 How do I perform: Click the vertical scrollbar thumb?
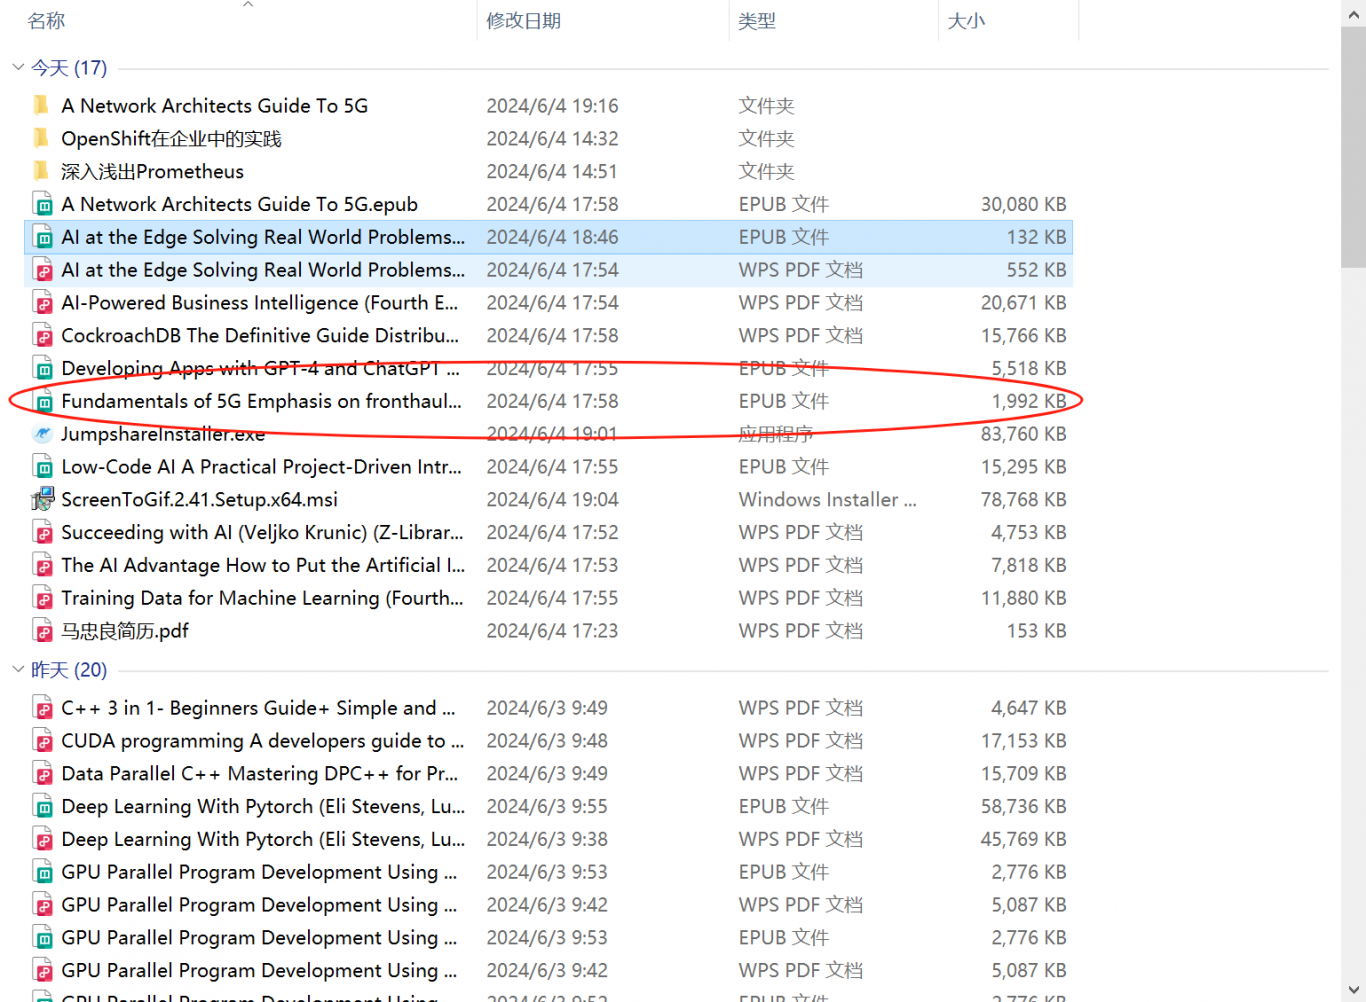click(x=1353, y=147)
